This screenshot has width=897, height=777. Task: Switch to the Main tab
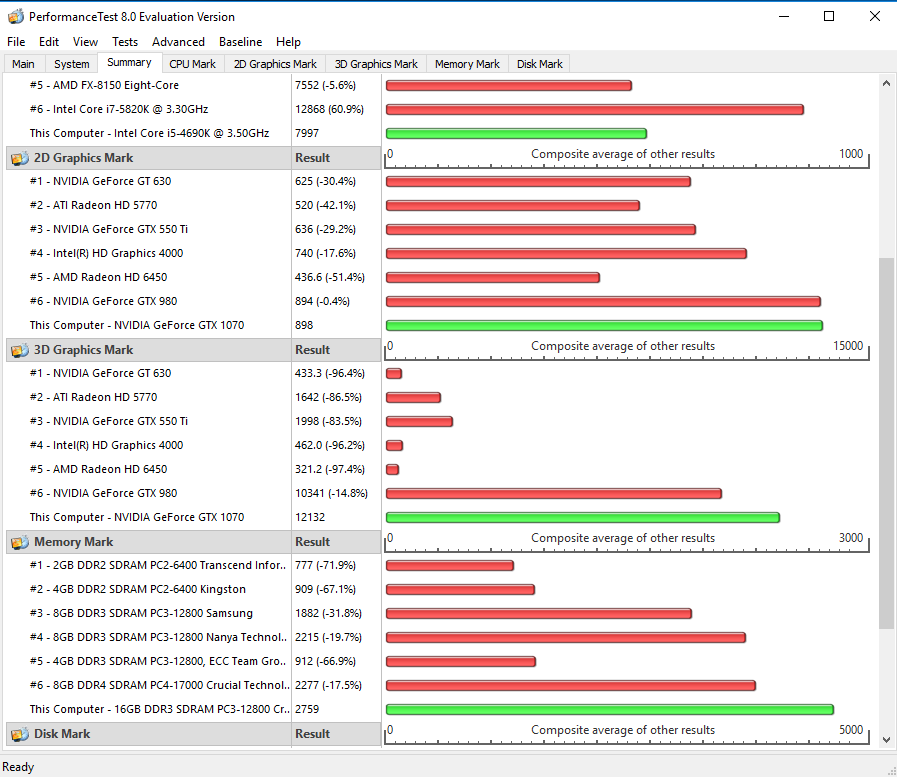23,64
